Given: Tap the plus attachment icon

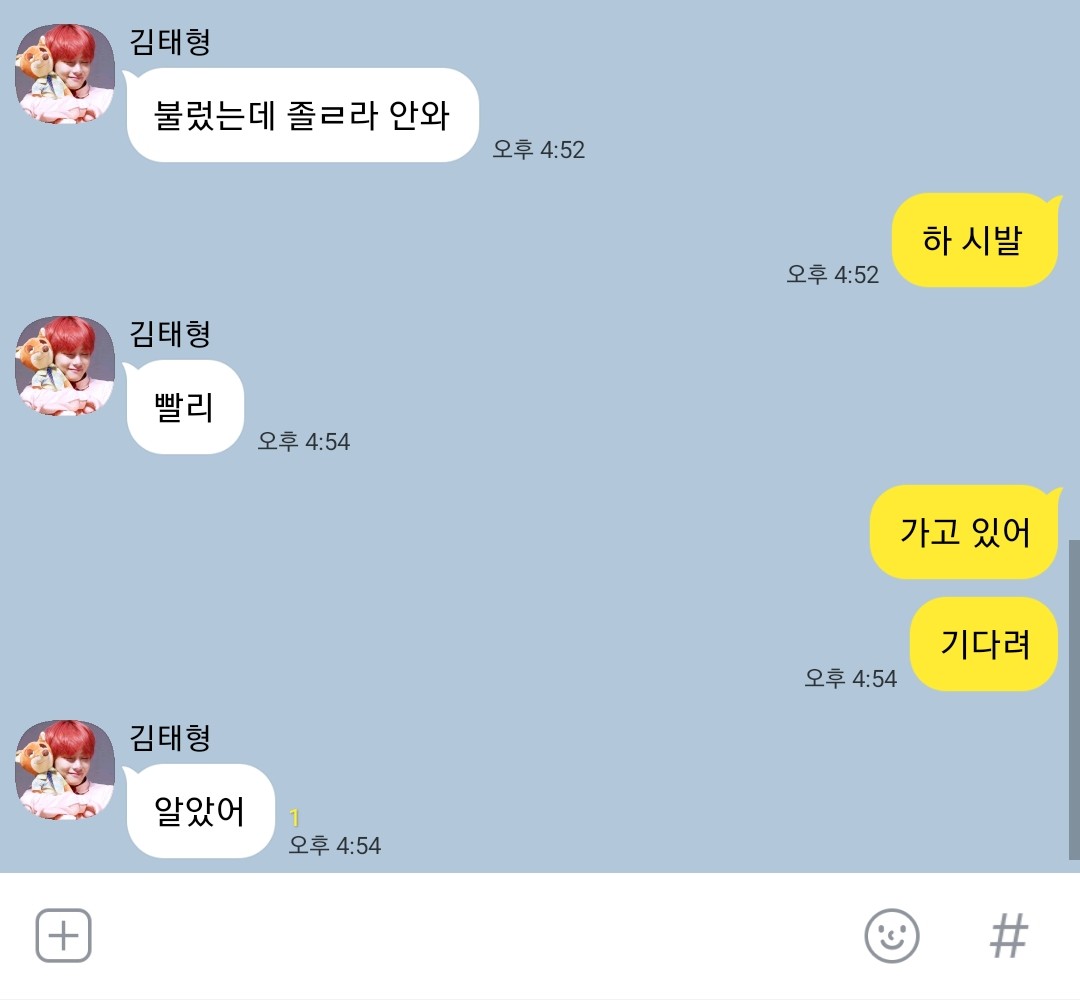Looking at the screenshot, I should tap(63, 935).
